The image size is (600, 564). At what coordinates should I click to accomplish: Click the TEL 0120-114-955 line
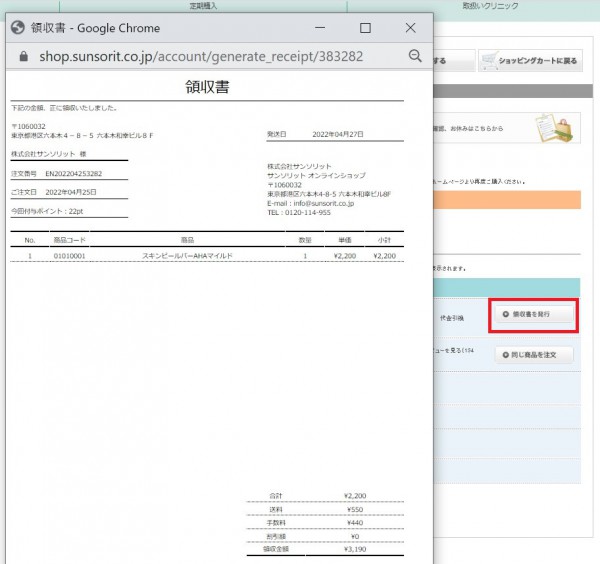298,212
